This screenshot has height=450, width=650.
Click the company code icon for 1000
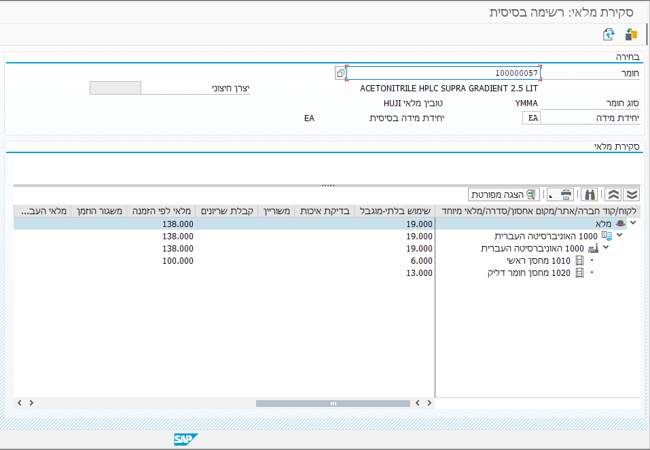pos(606,236)
